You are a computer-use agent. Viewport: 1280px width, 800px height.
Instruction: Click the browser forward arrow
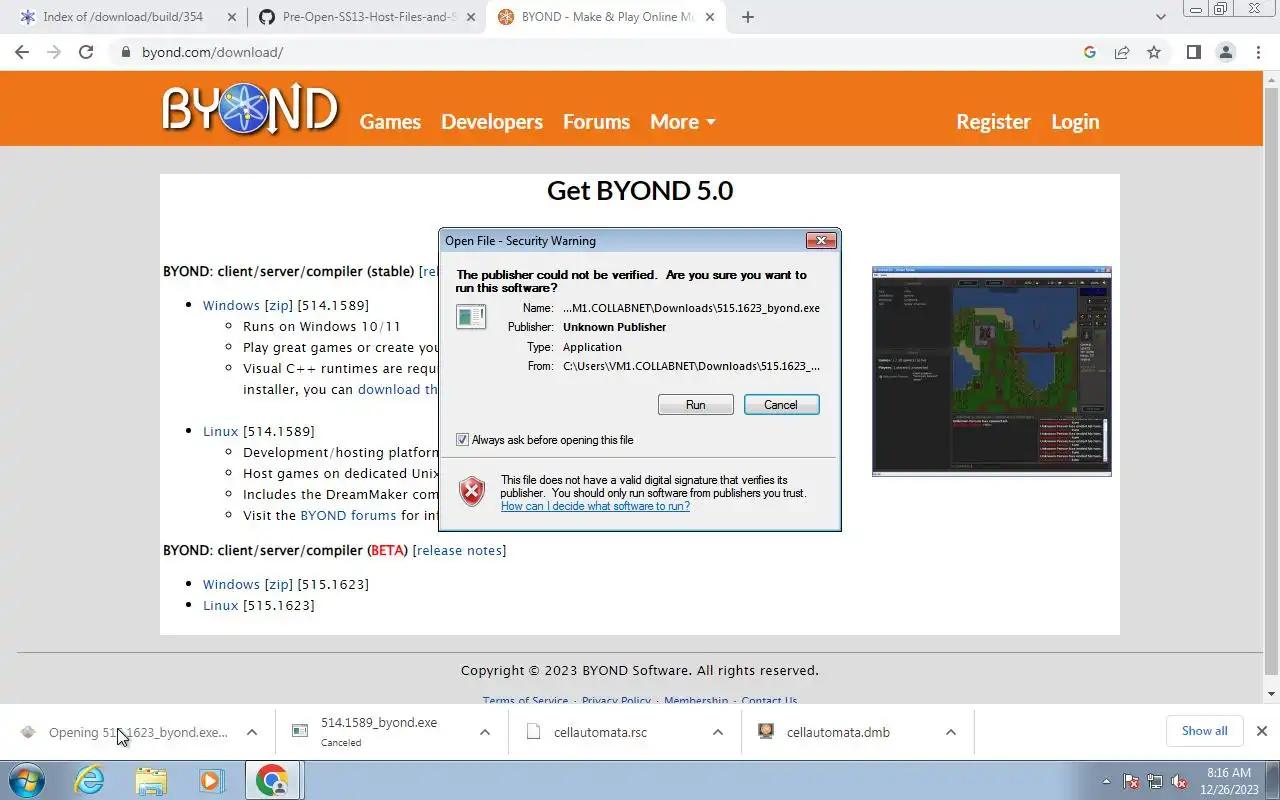54,52
